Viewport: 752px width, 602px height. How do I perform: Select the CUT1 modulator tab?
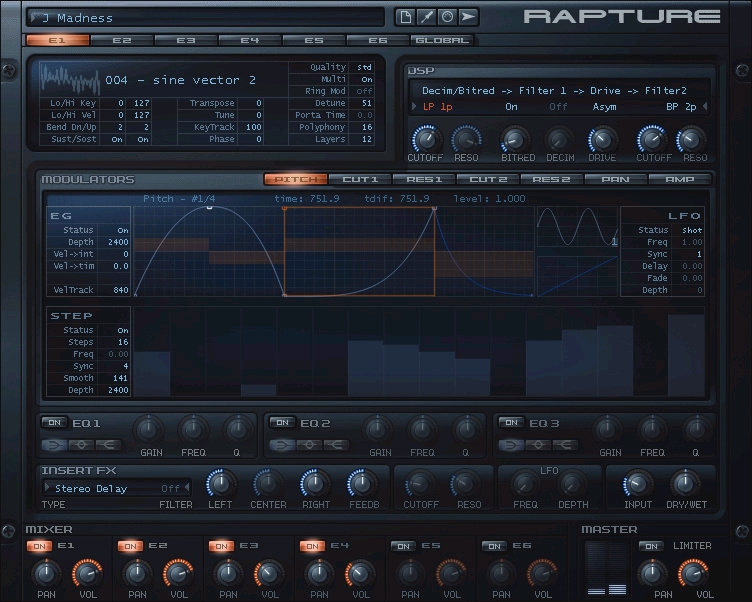click(360, 179)
